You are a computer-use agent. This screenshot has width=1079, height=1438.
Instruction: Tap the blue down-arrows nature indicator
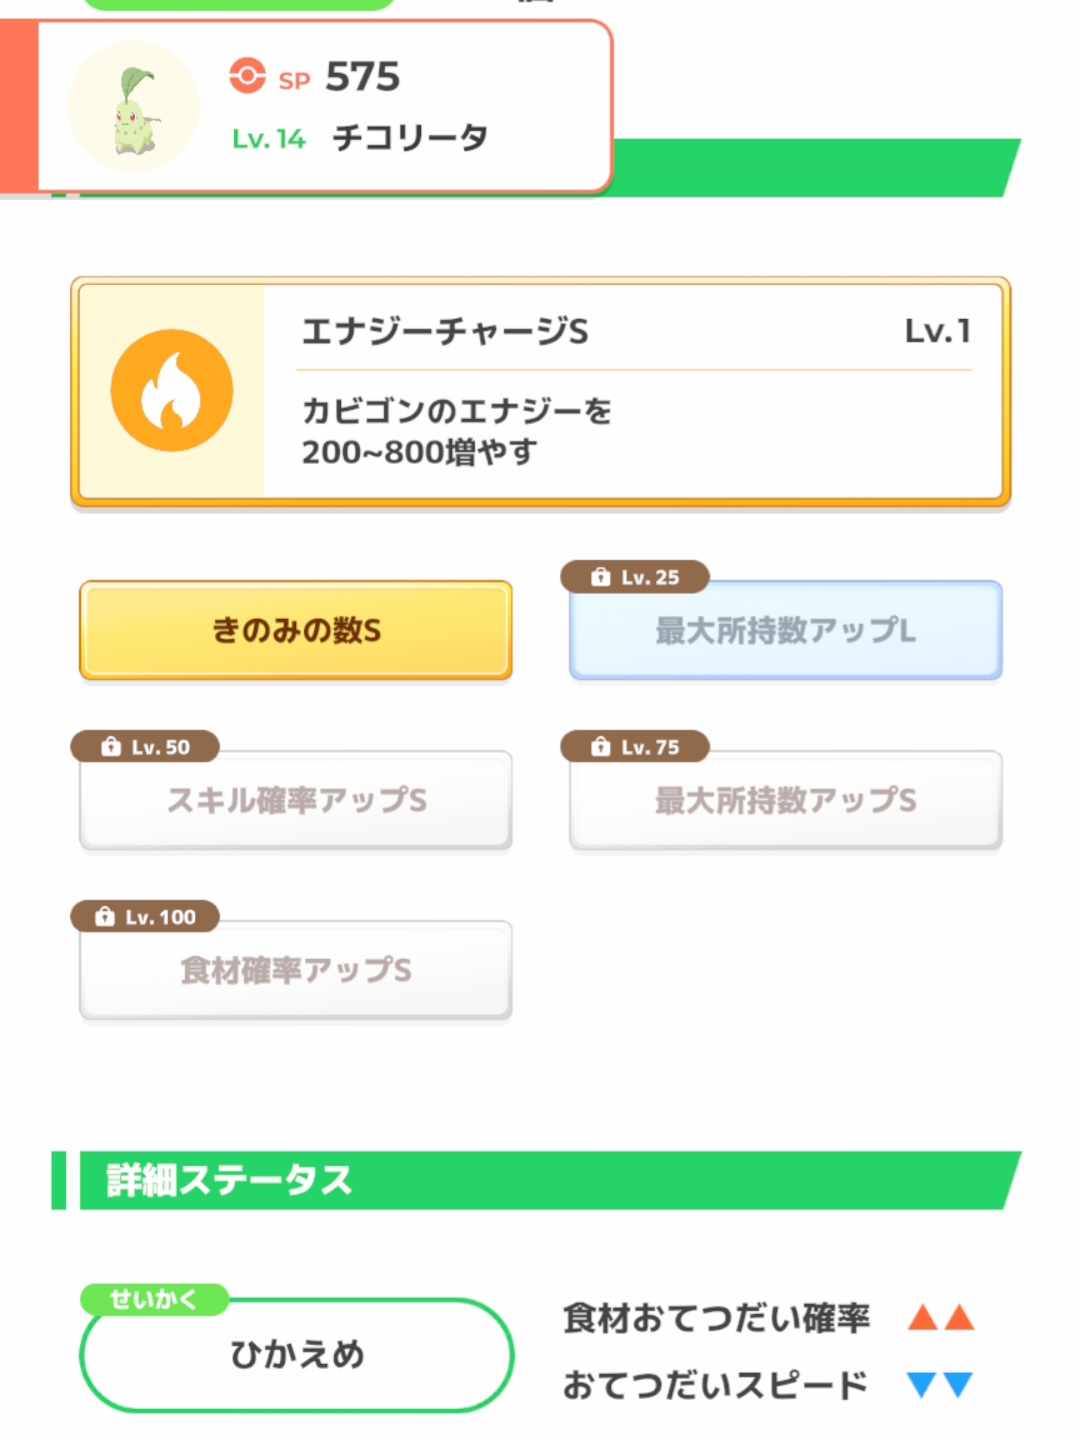pyautogui.click(x=940, y=1385)
